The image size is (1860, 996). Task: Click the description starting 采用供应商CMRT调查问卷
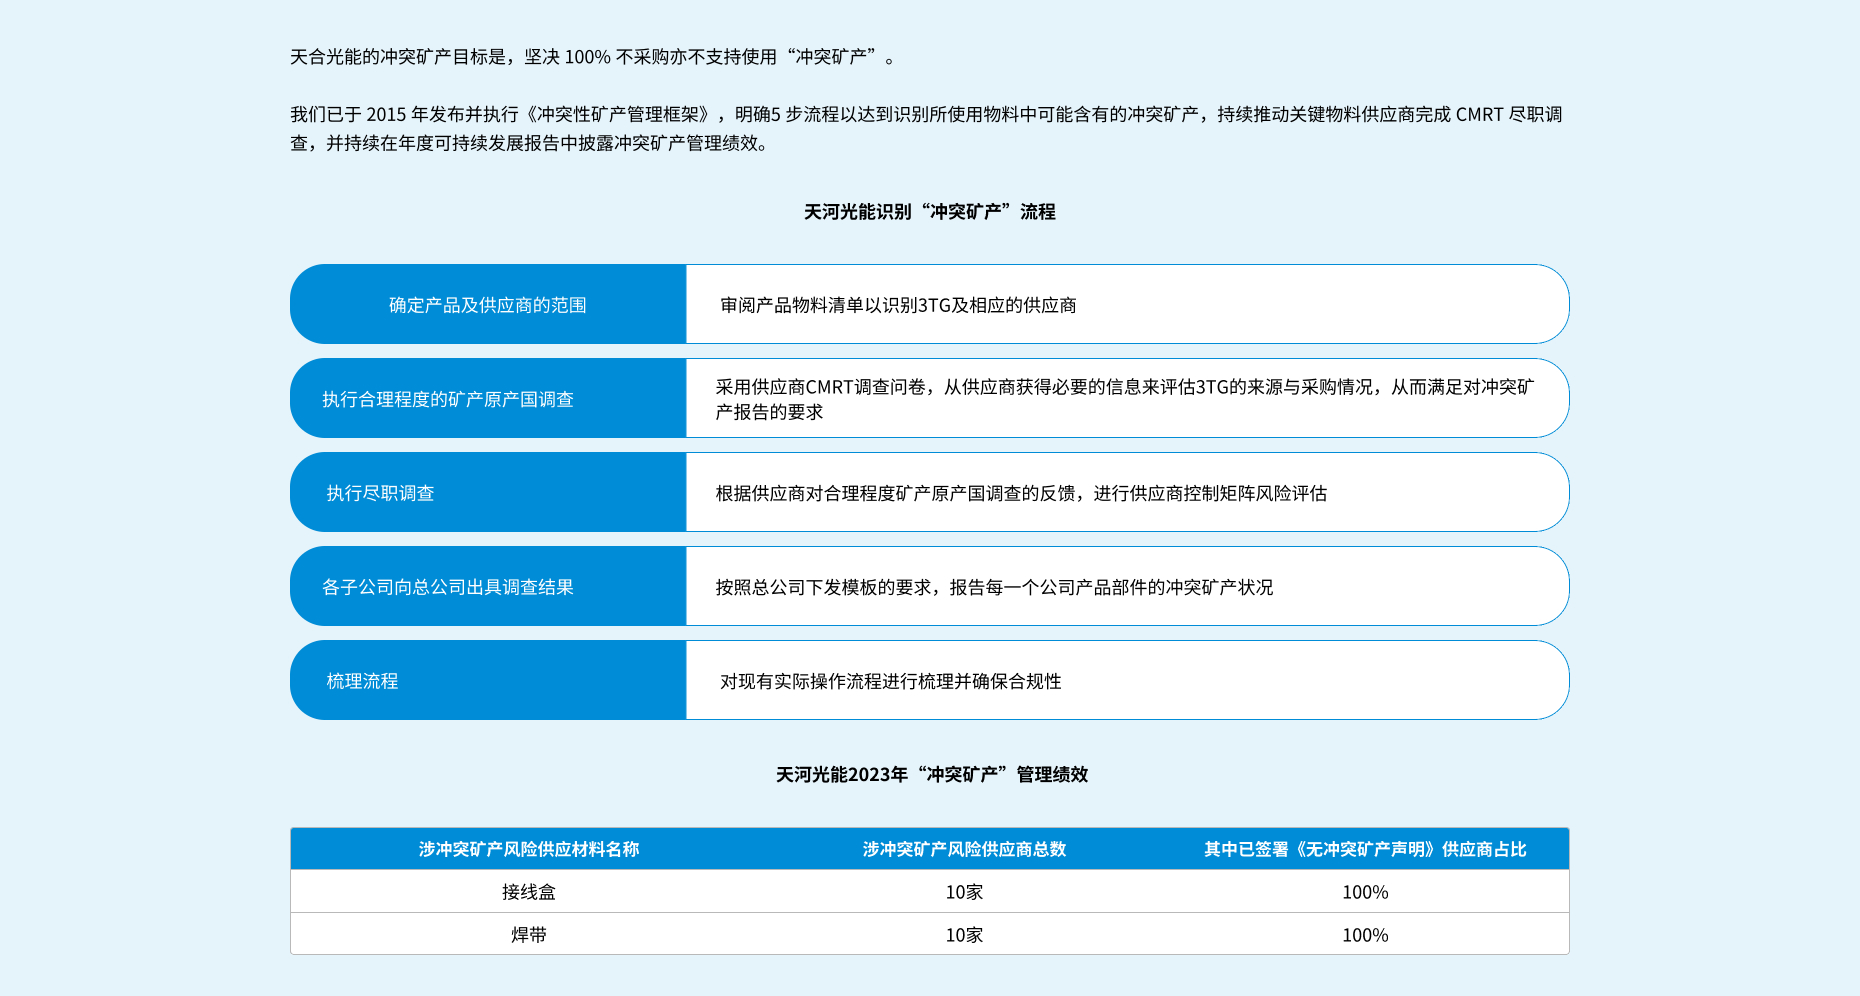[1124, 399]
